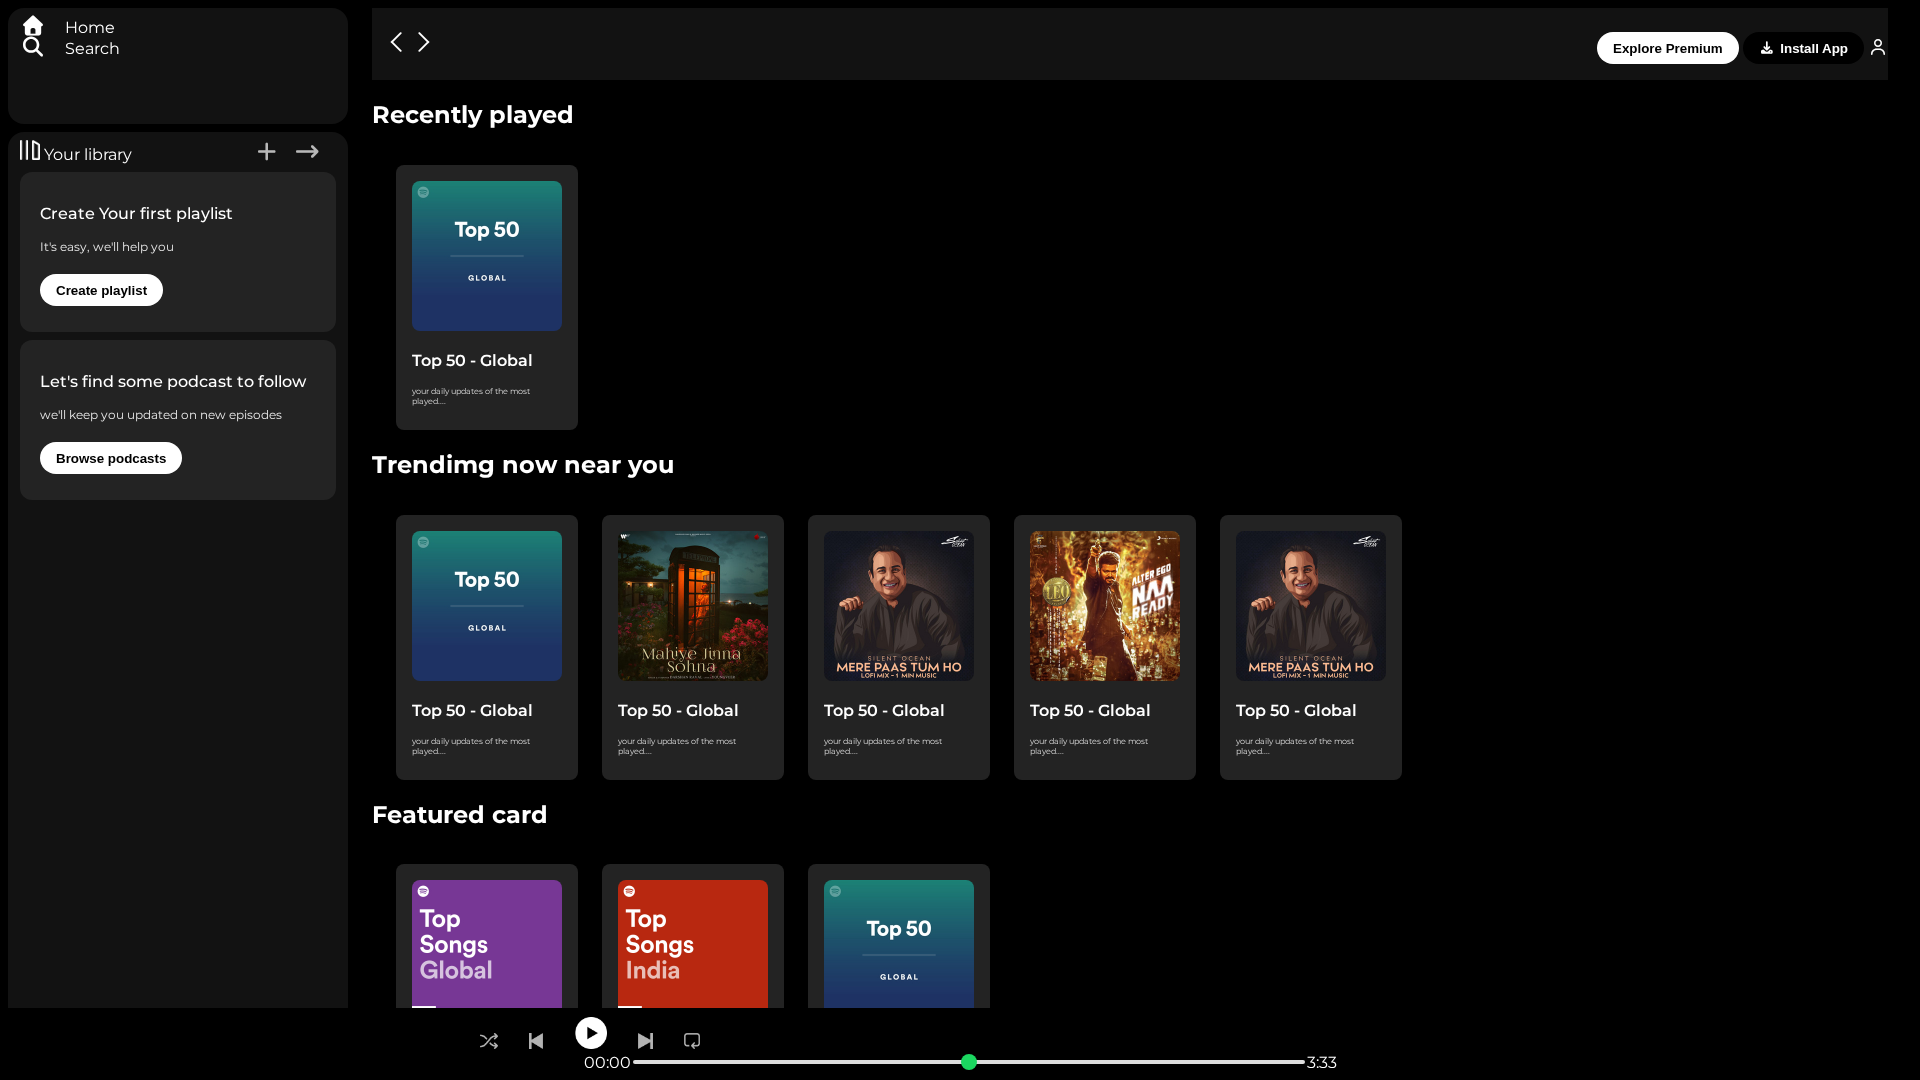Add a playlist with the plus icon
The image size is (1920, 1080).
click(266, 152)
